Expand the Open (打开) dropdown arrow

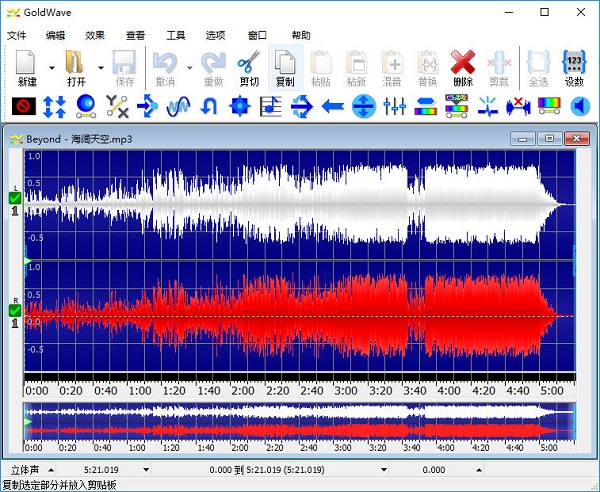(100, 68)
